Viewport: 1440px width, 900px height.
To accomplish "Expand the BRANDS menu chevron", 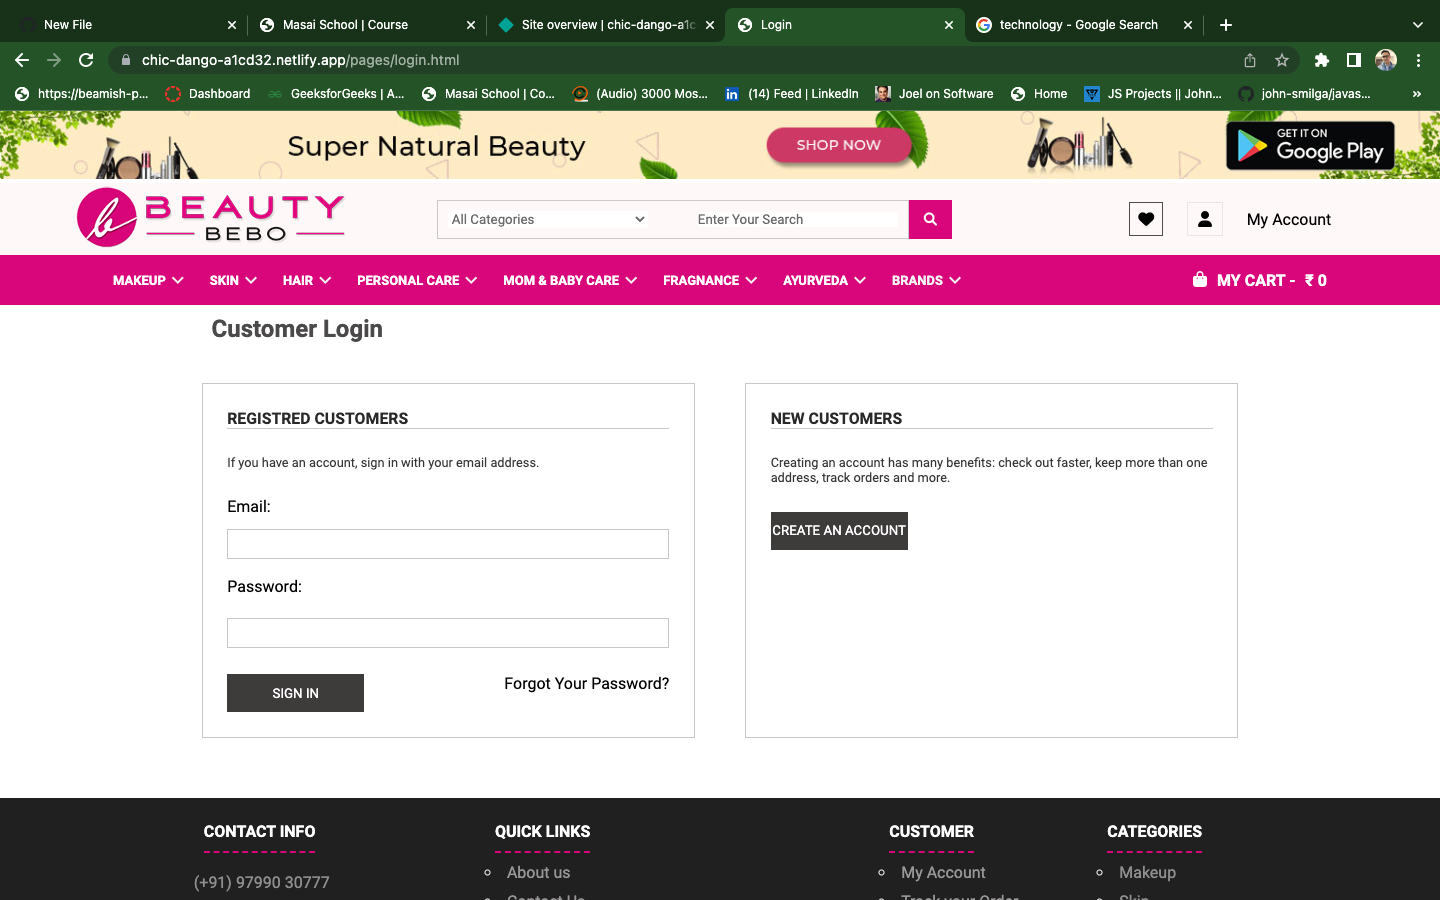I will [955, 280].
